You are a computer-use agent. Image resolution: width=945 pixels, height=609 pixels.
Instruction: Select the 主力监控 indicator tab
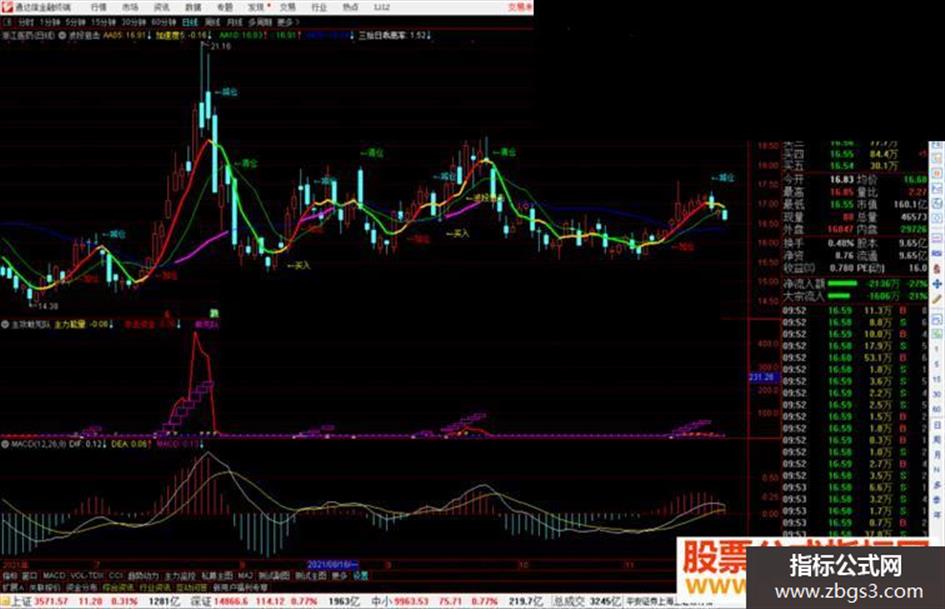coord(180,576)
